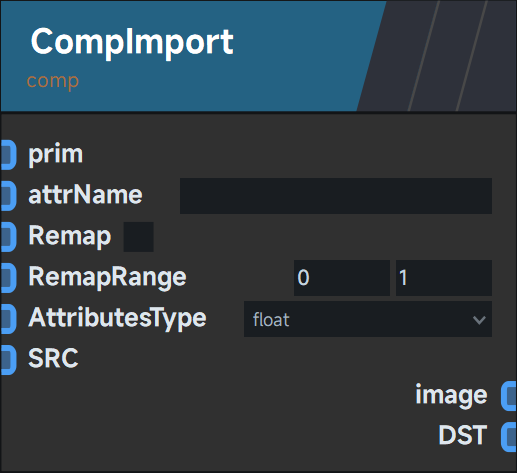Click the second diagonal stripe in header
517x473 pixels.
(x=448, y=56)
